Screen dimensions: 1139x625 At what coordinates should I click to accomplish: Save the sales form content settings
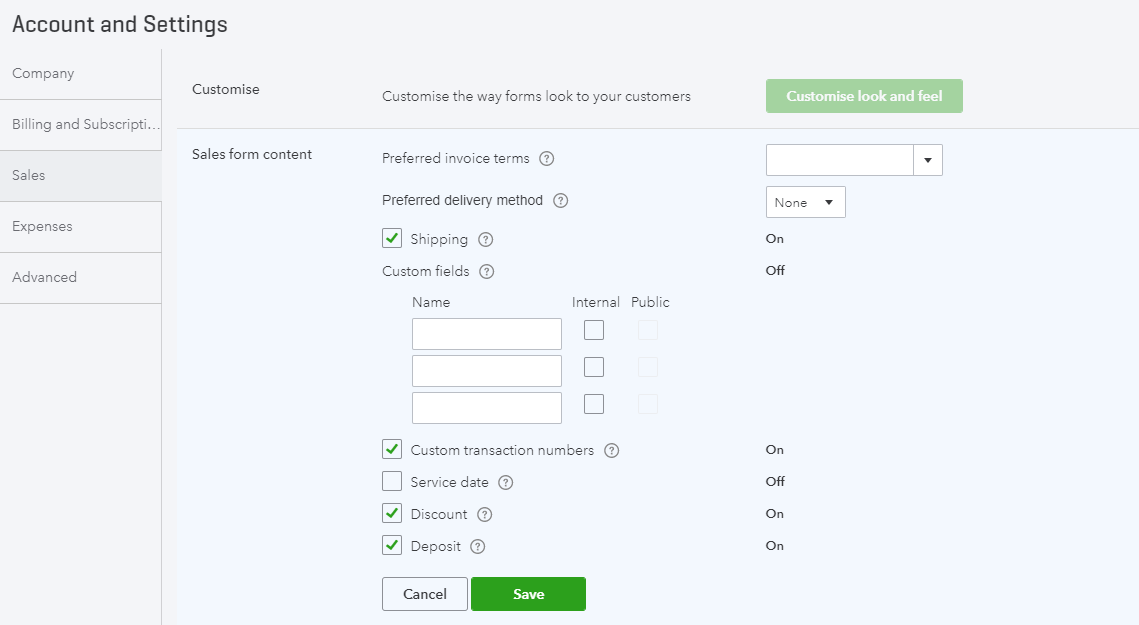click(528, 594)
